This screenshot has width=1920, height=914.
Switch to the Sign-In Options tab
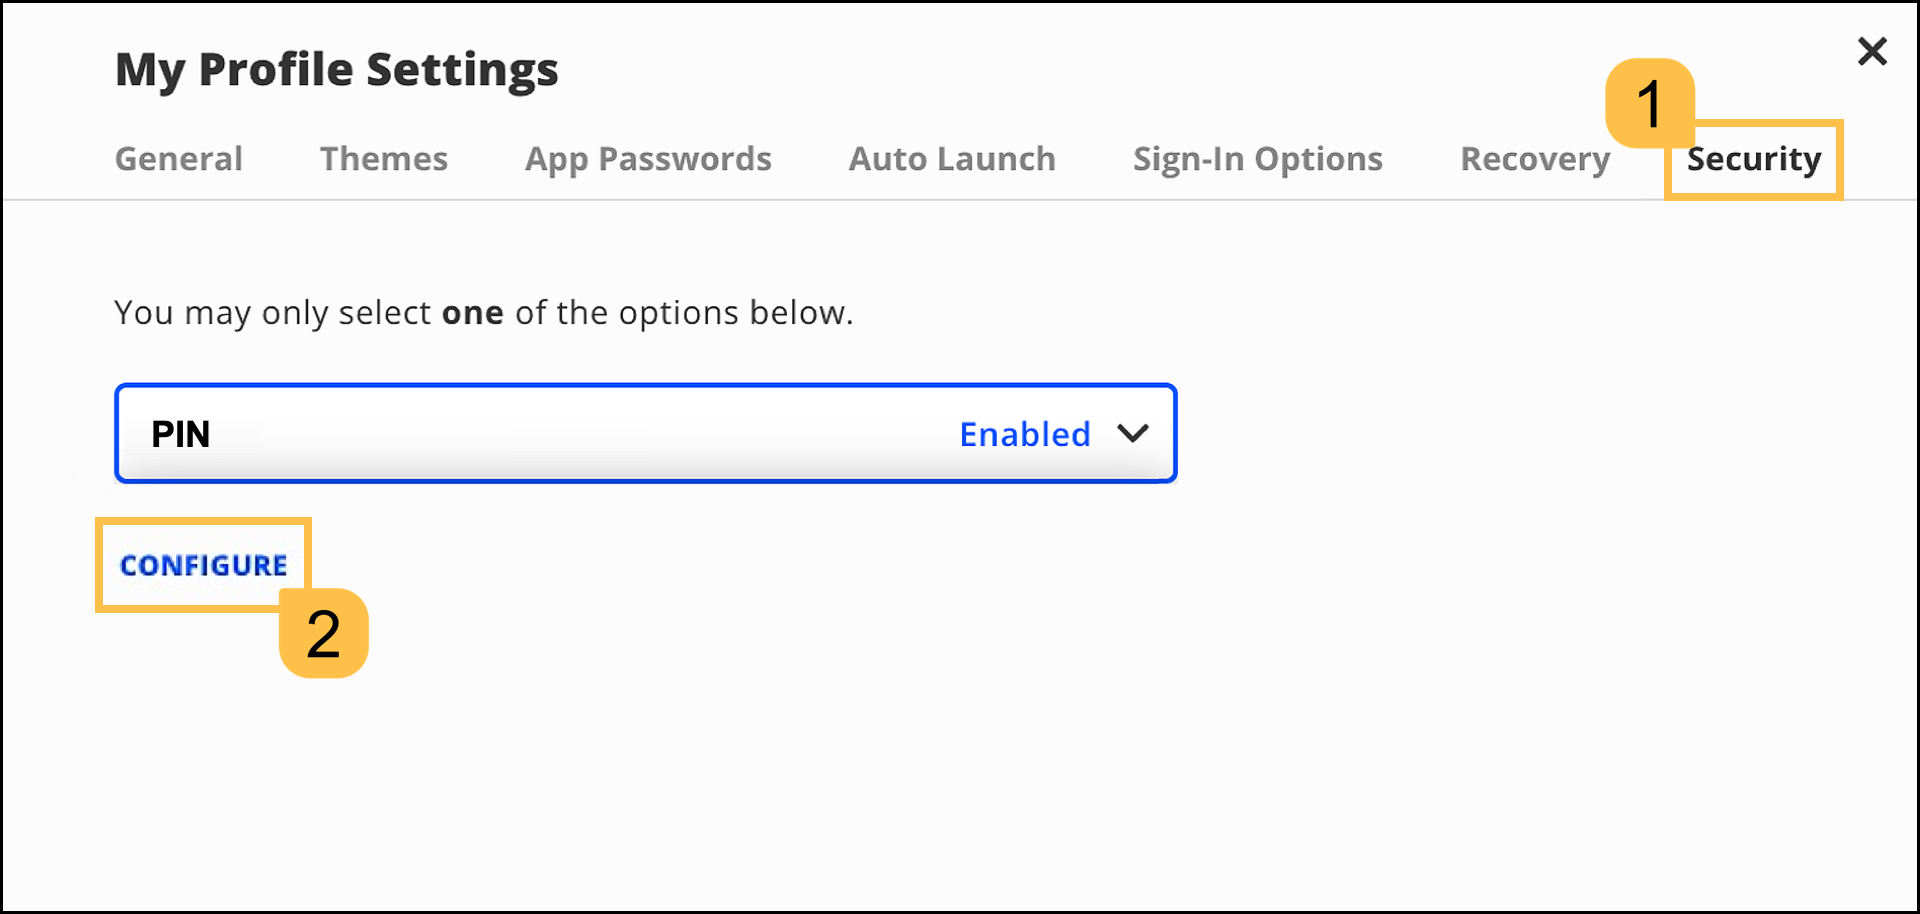coord(1257,158)
